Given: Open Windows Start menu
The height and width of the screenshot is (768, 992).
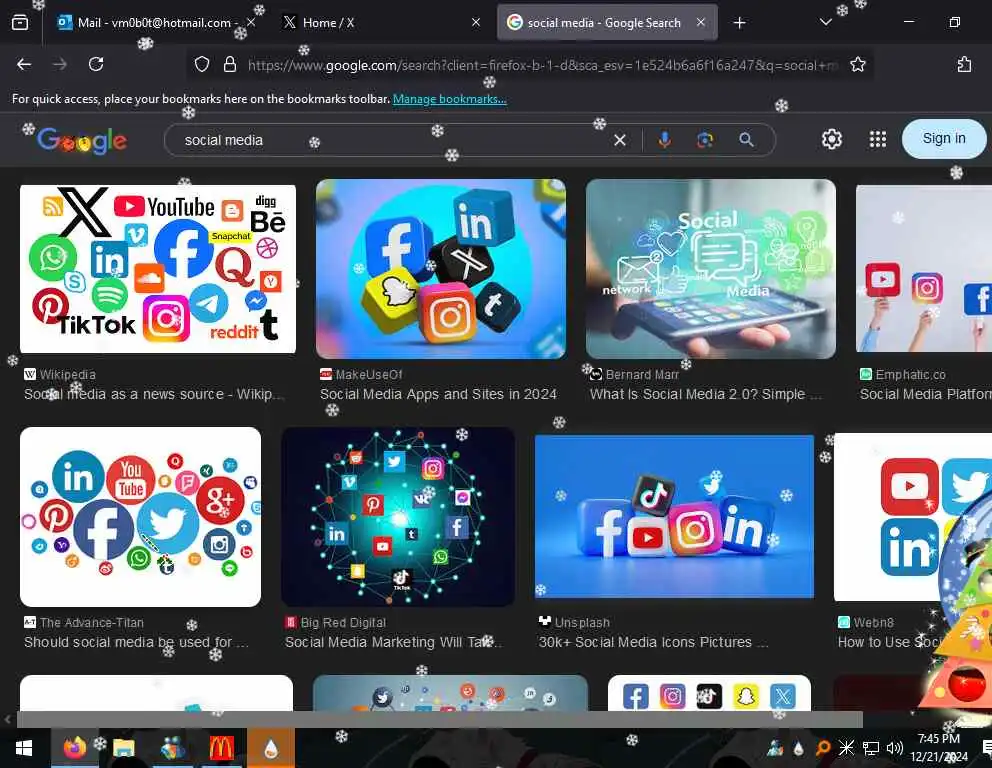Looking at the screenshot, I should pyautogui.click(x=24, y=749).
